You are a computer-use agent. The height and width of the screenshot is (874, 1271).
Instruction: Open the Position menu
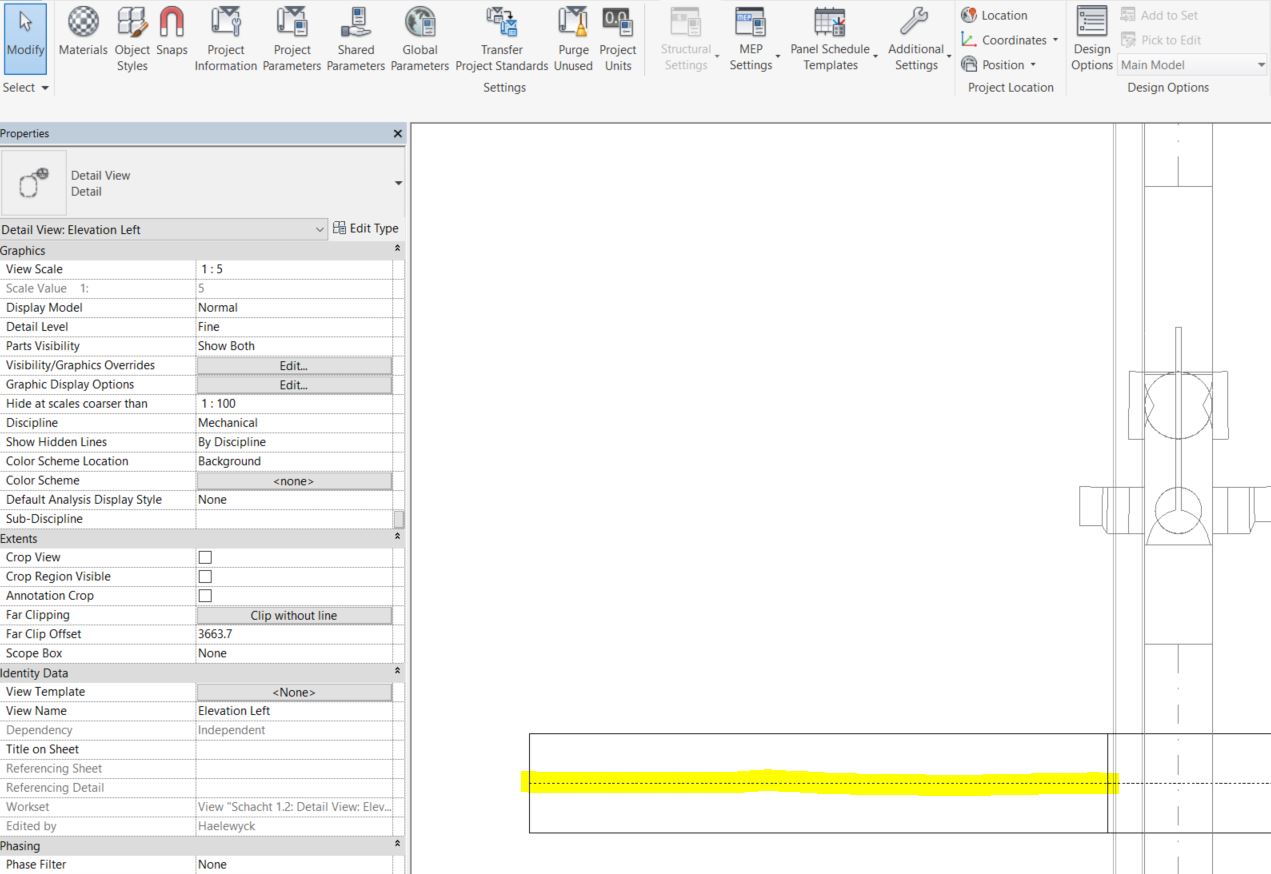[x=999, y=64]
